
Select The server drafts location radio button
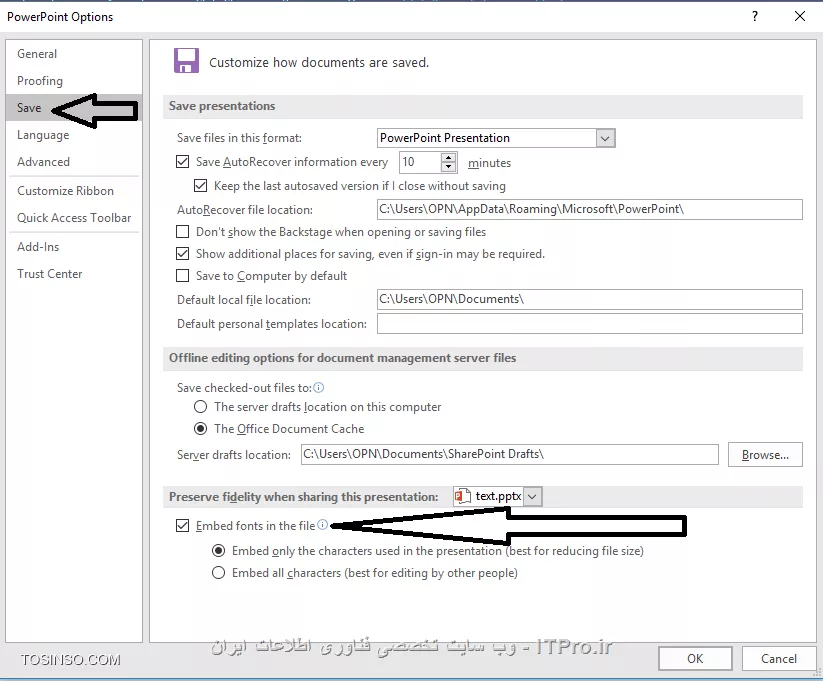point(200,406)
